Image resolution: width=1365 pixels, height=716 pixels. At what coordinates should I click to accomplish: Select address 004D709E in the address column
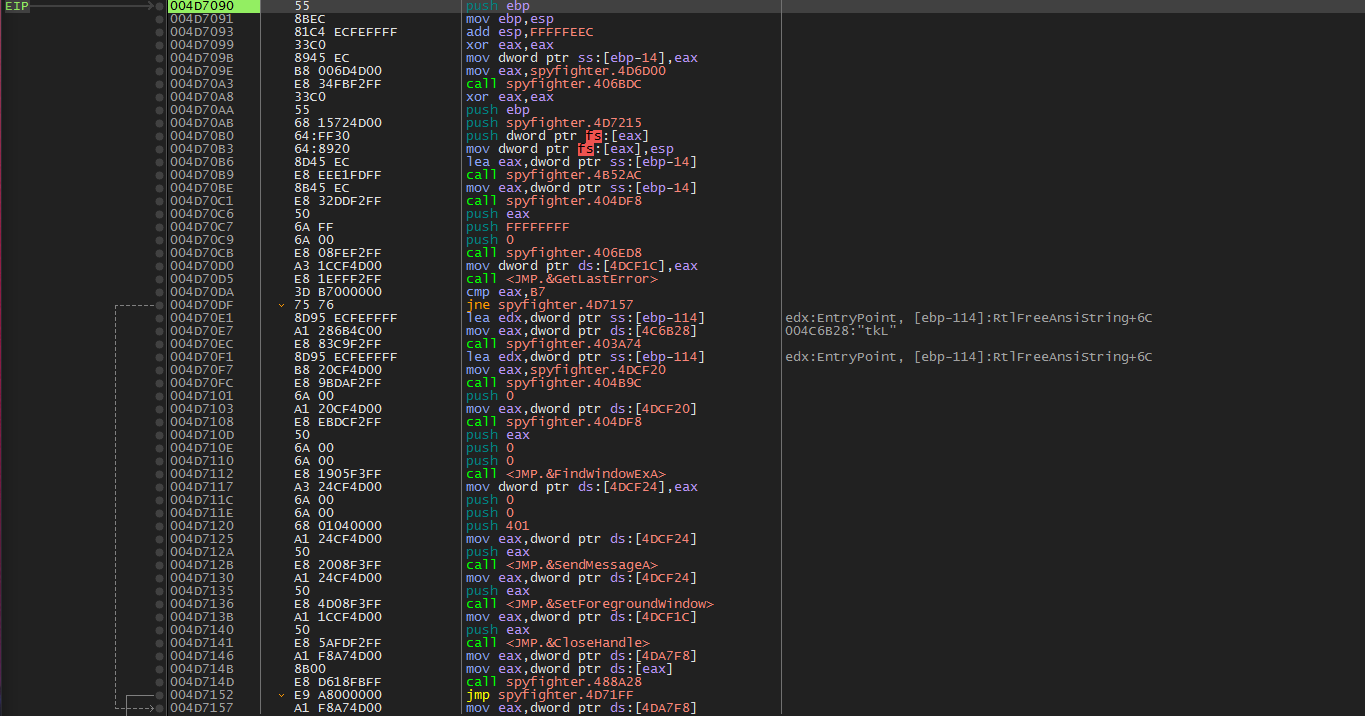(201, 71)
